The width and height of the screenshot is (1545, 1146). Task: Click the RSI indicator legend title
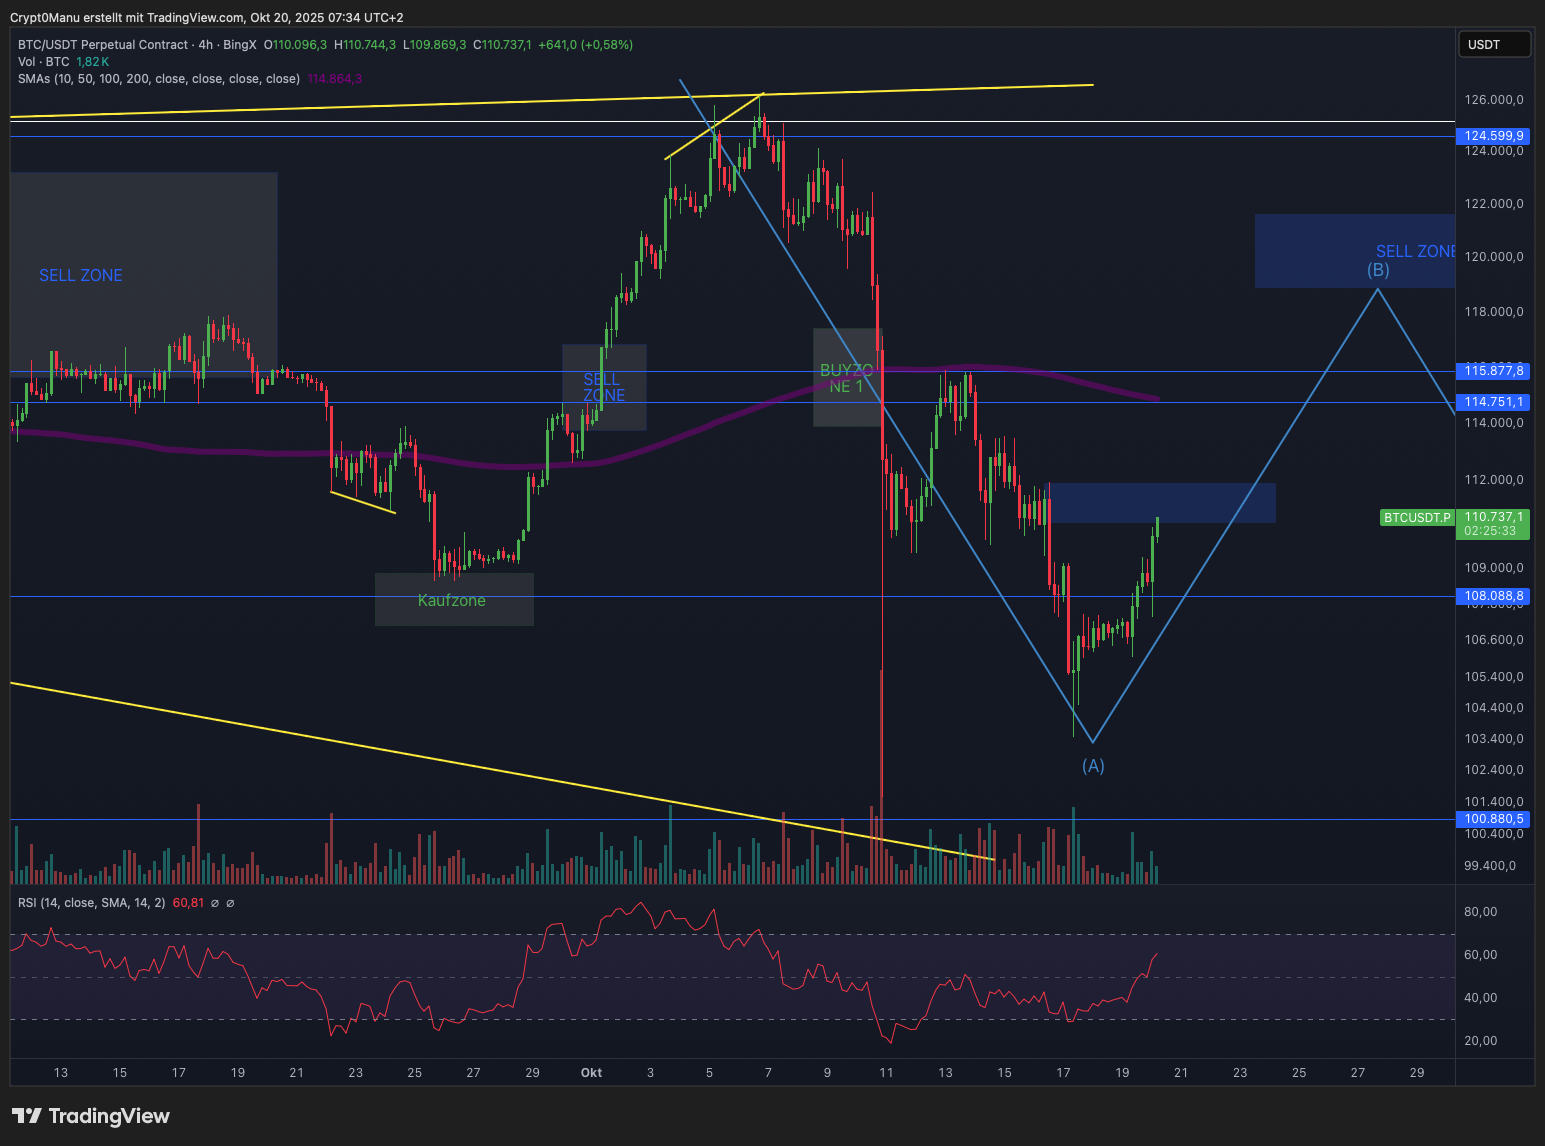pyautogui.click(x=92, y=903)
